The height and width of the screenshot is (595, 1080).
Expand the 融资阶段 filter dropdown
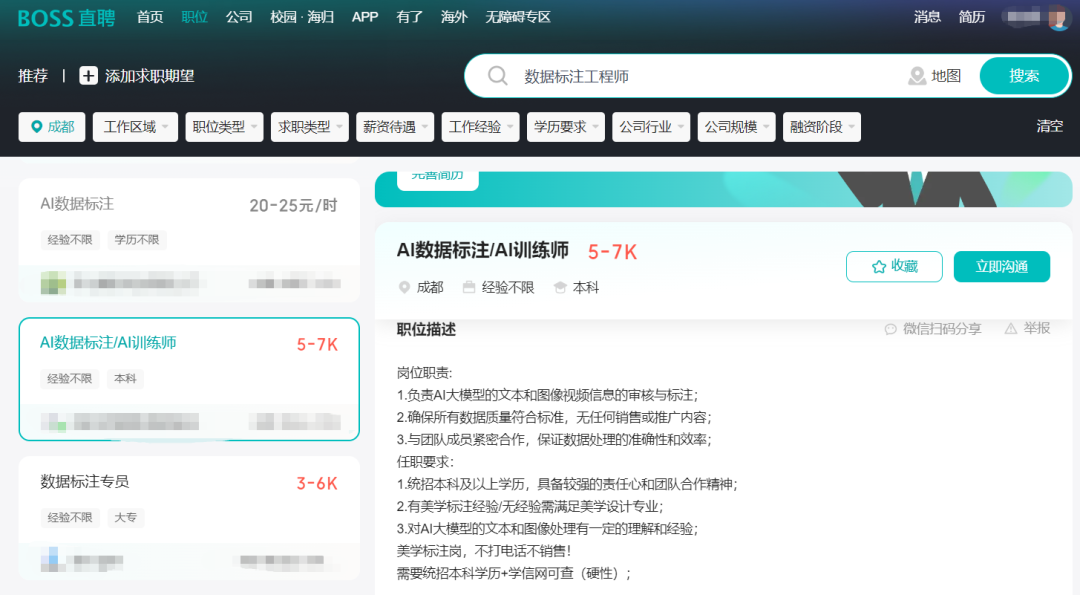tap(822, 127)
